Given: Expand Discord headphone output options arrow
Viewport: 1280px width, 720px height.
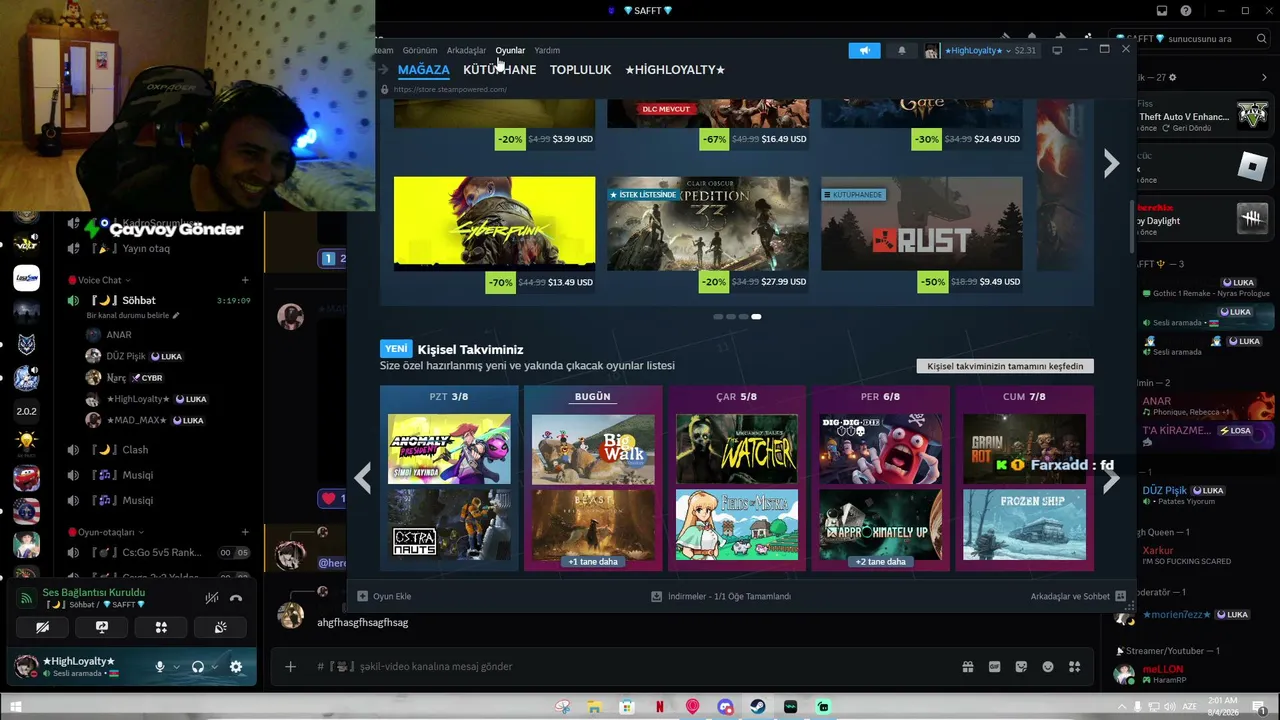Looking at the screenshot, I should pos(214,666).
